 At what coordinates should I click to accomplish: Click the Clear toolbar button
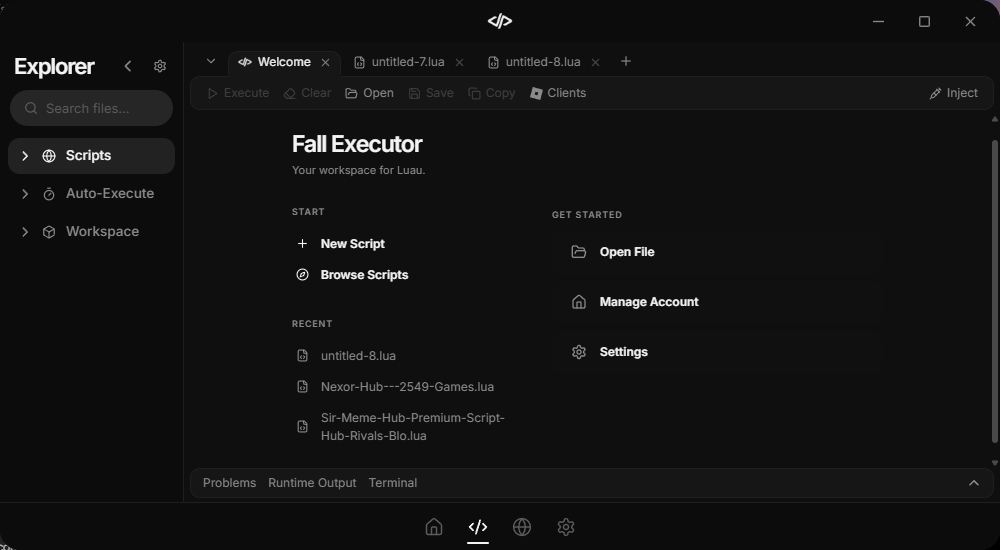[307, 93]
